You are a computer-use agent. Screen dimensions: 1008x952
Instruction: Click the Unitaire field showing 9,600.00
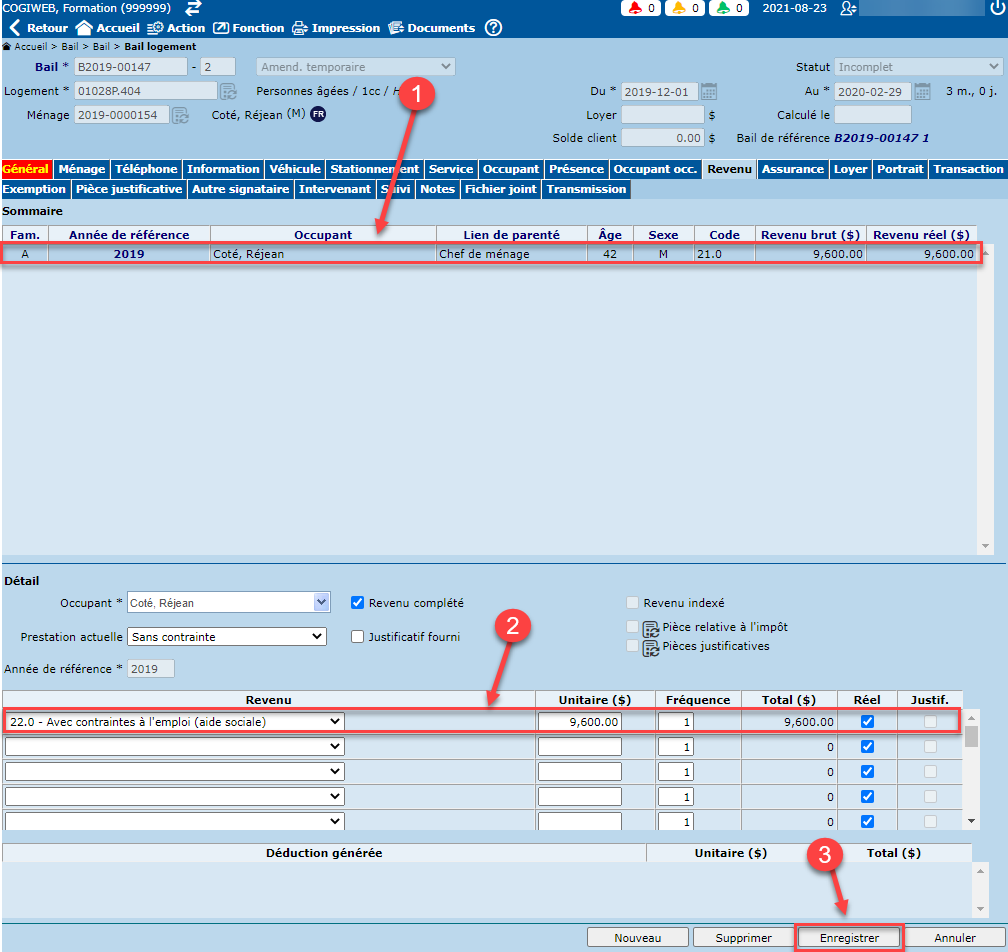(x=580, y=721)
